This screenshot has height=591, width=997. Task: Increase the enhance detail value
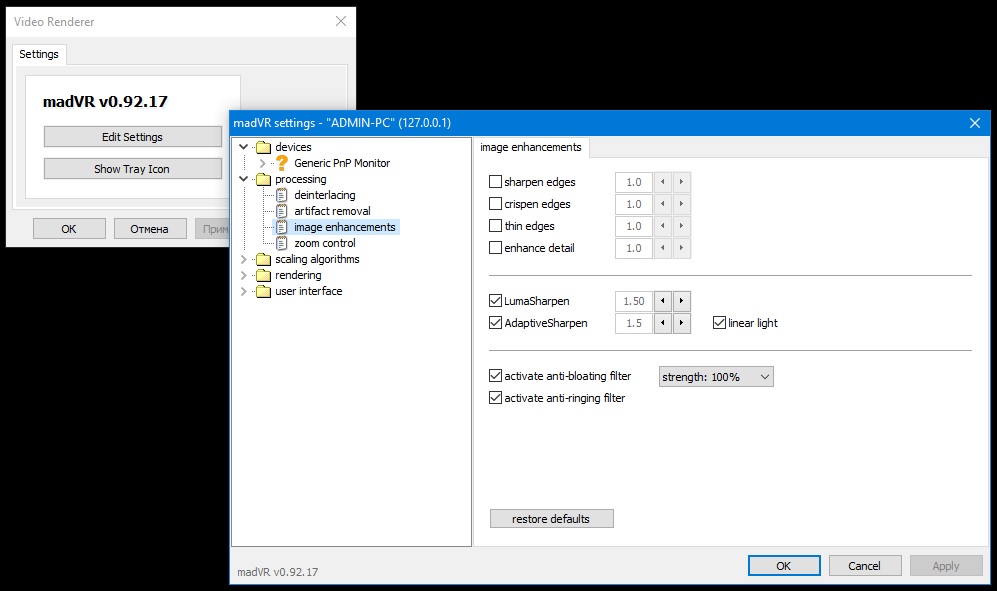(681, 248)
